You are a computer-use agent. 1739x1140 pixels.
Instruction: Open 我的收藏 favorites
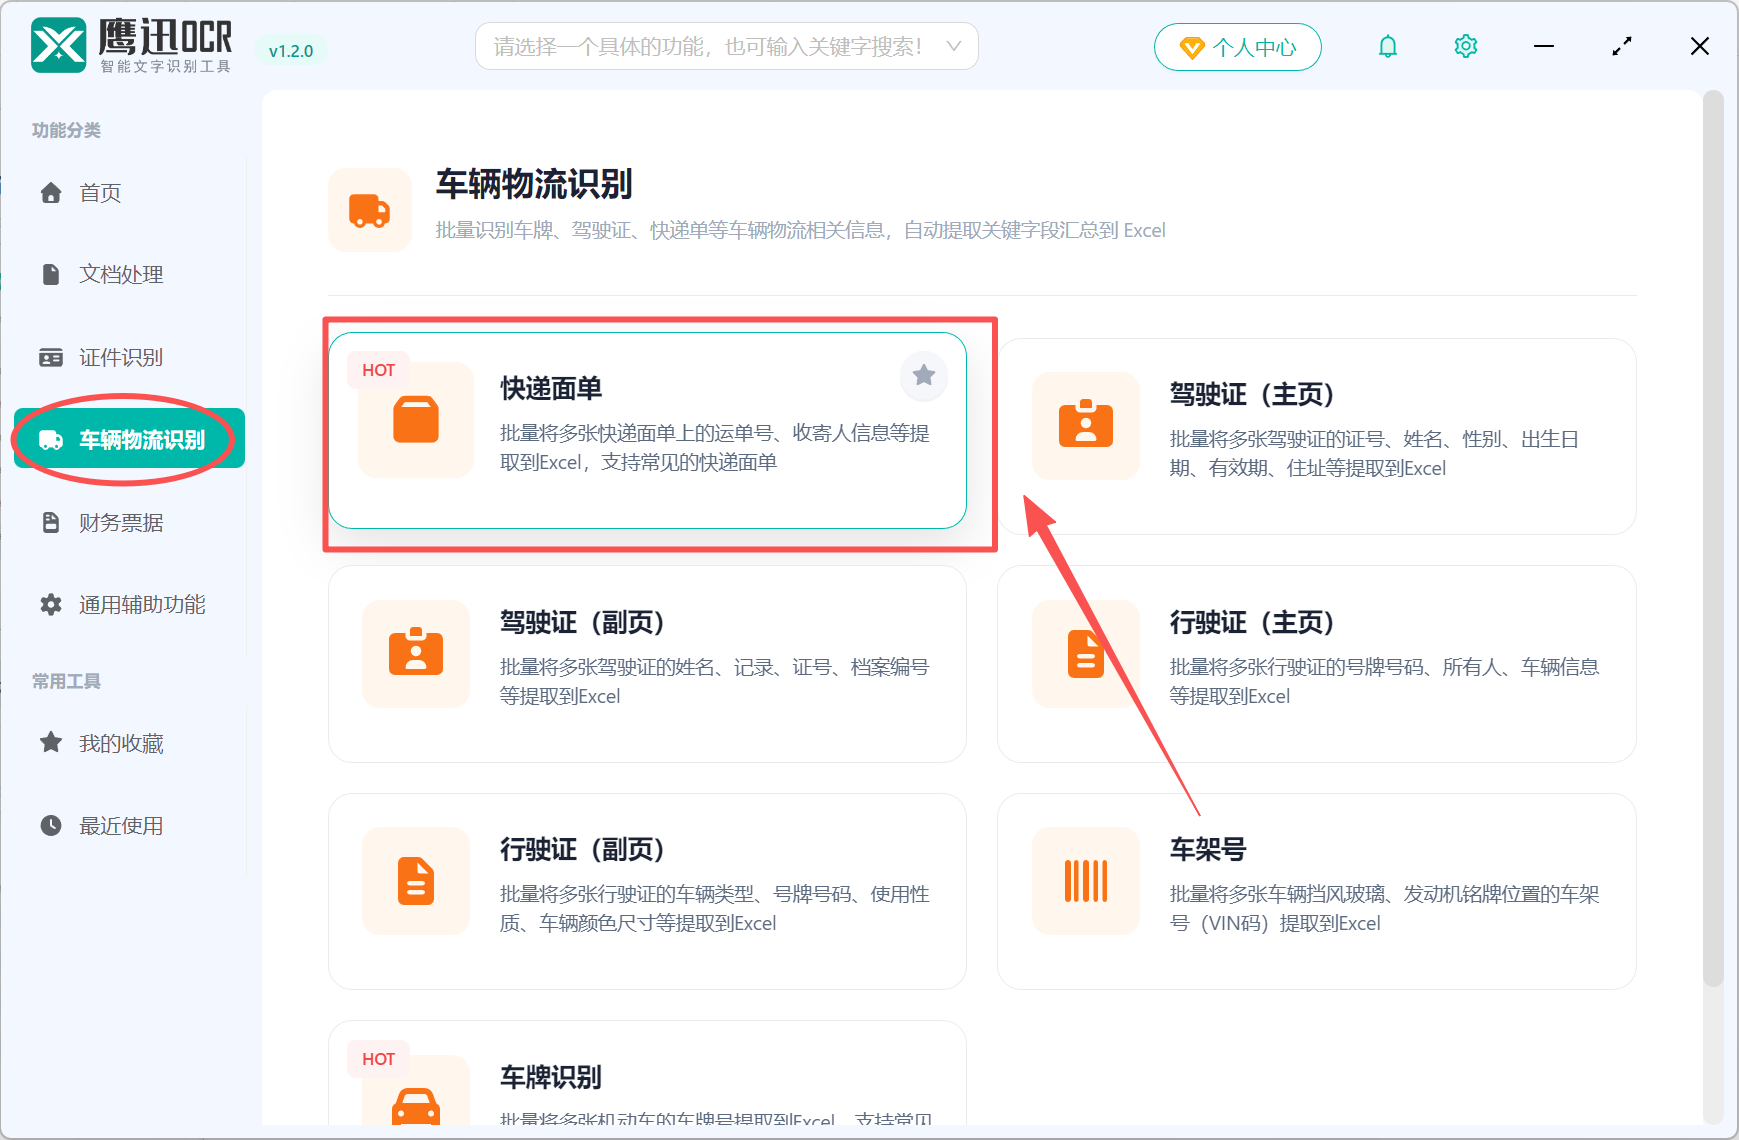click(x=120, y=742)
